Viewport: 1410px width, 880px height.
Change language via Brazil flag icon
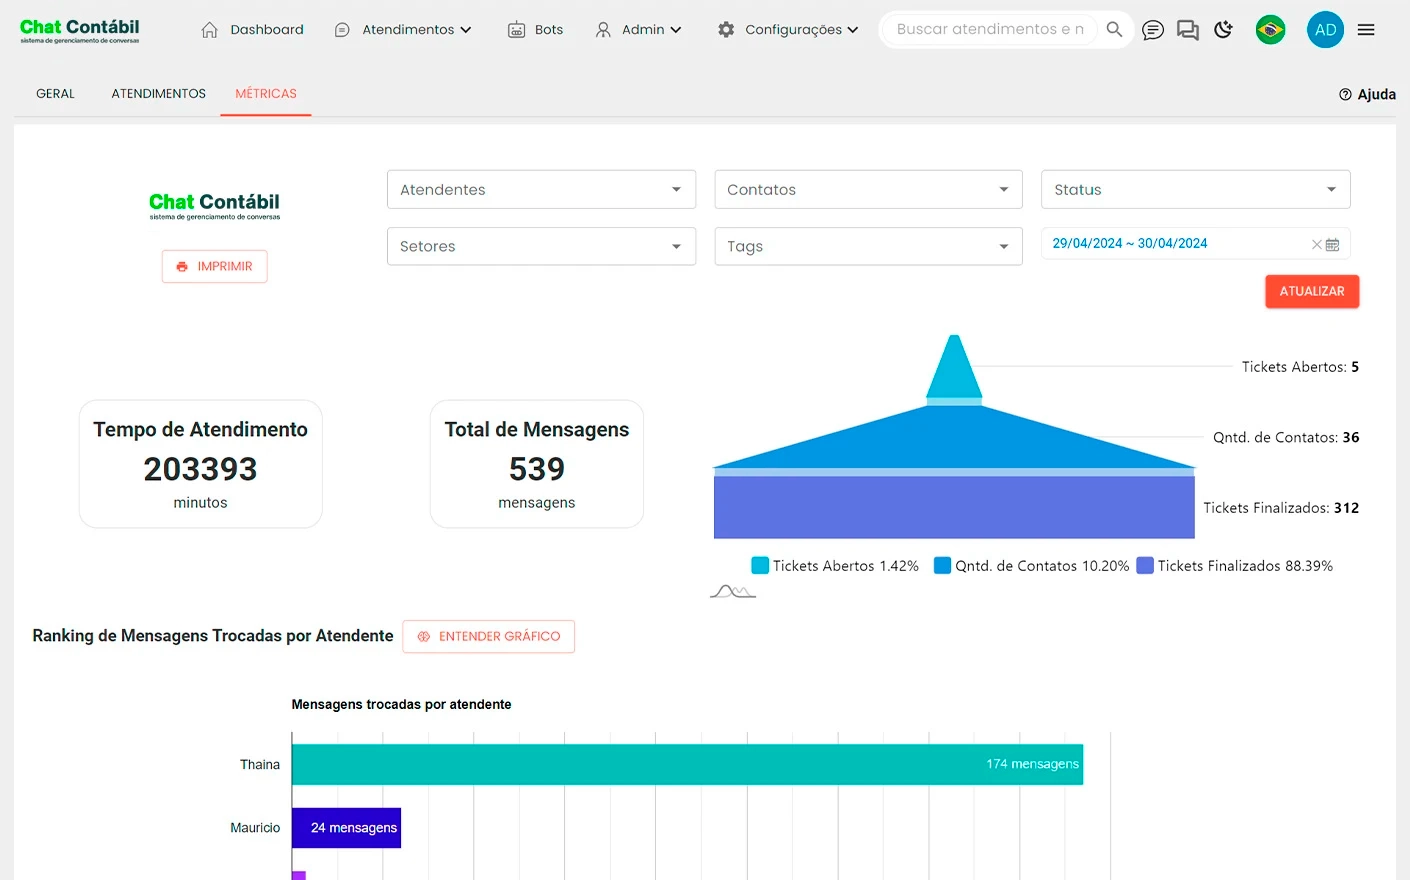[1270, 30]
